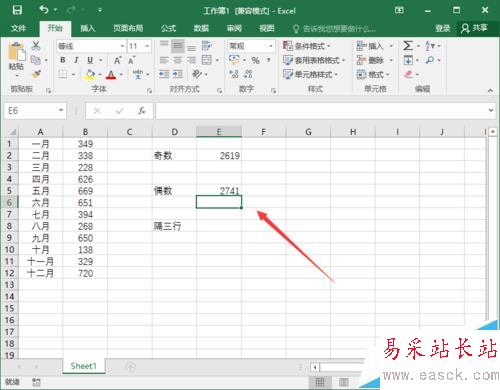This screenshot has width=500, height=390.
Task: Click Delete cells button
Action: [370, 60]
